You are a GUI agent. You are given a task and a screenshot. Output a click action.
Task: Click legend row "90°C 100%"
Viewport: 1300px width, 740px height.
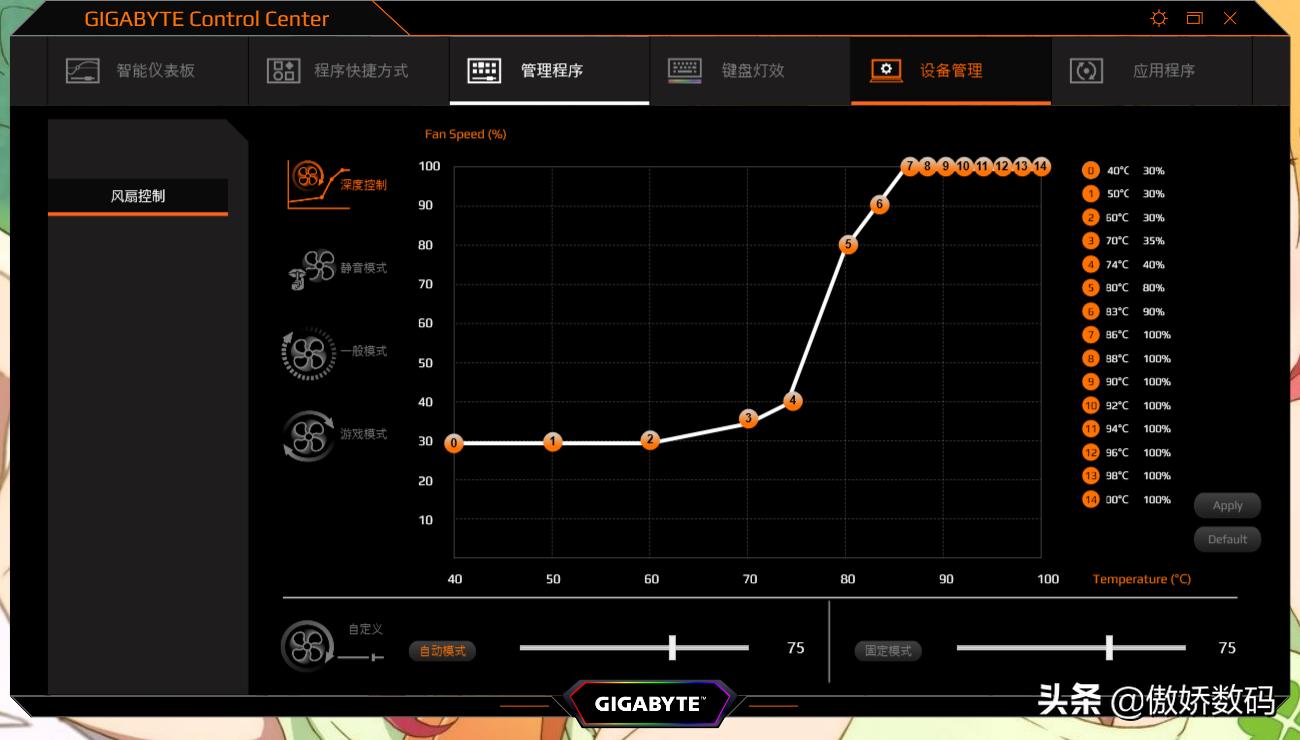[1127, 382]
